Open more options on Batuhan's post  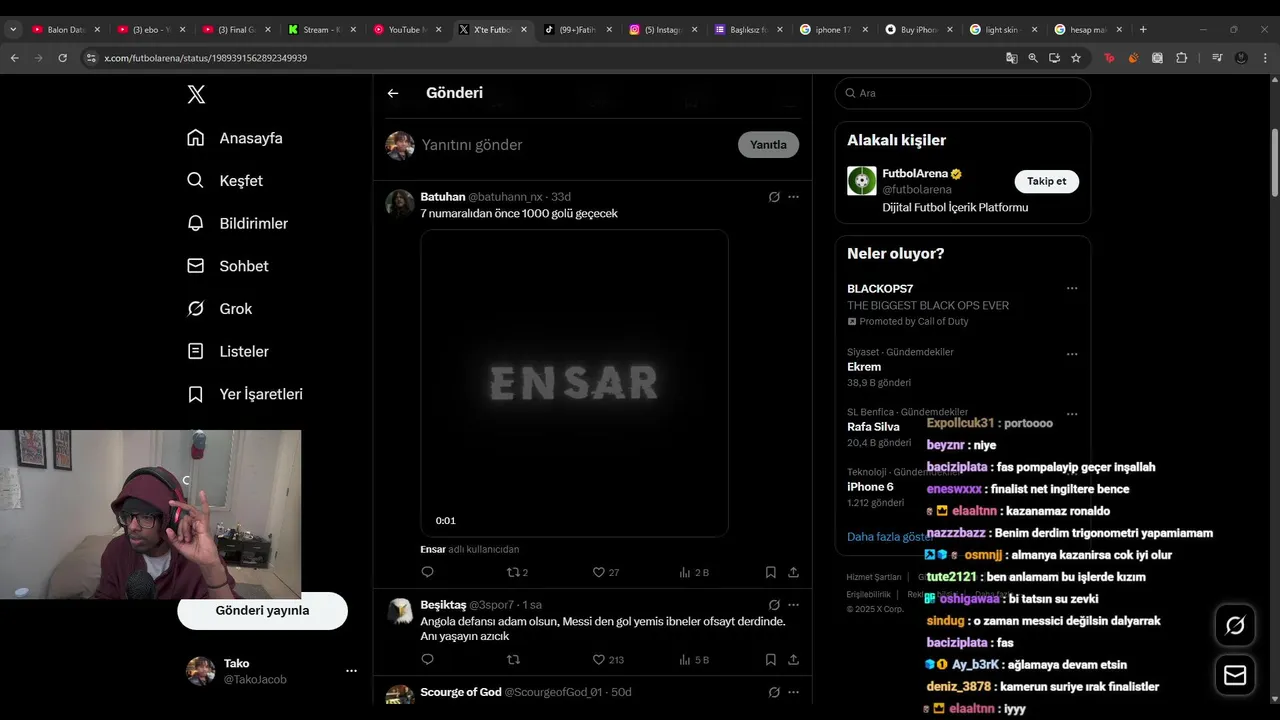[x=793, y=197]
